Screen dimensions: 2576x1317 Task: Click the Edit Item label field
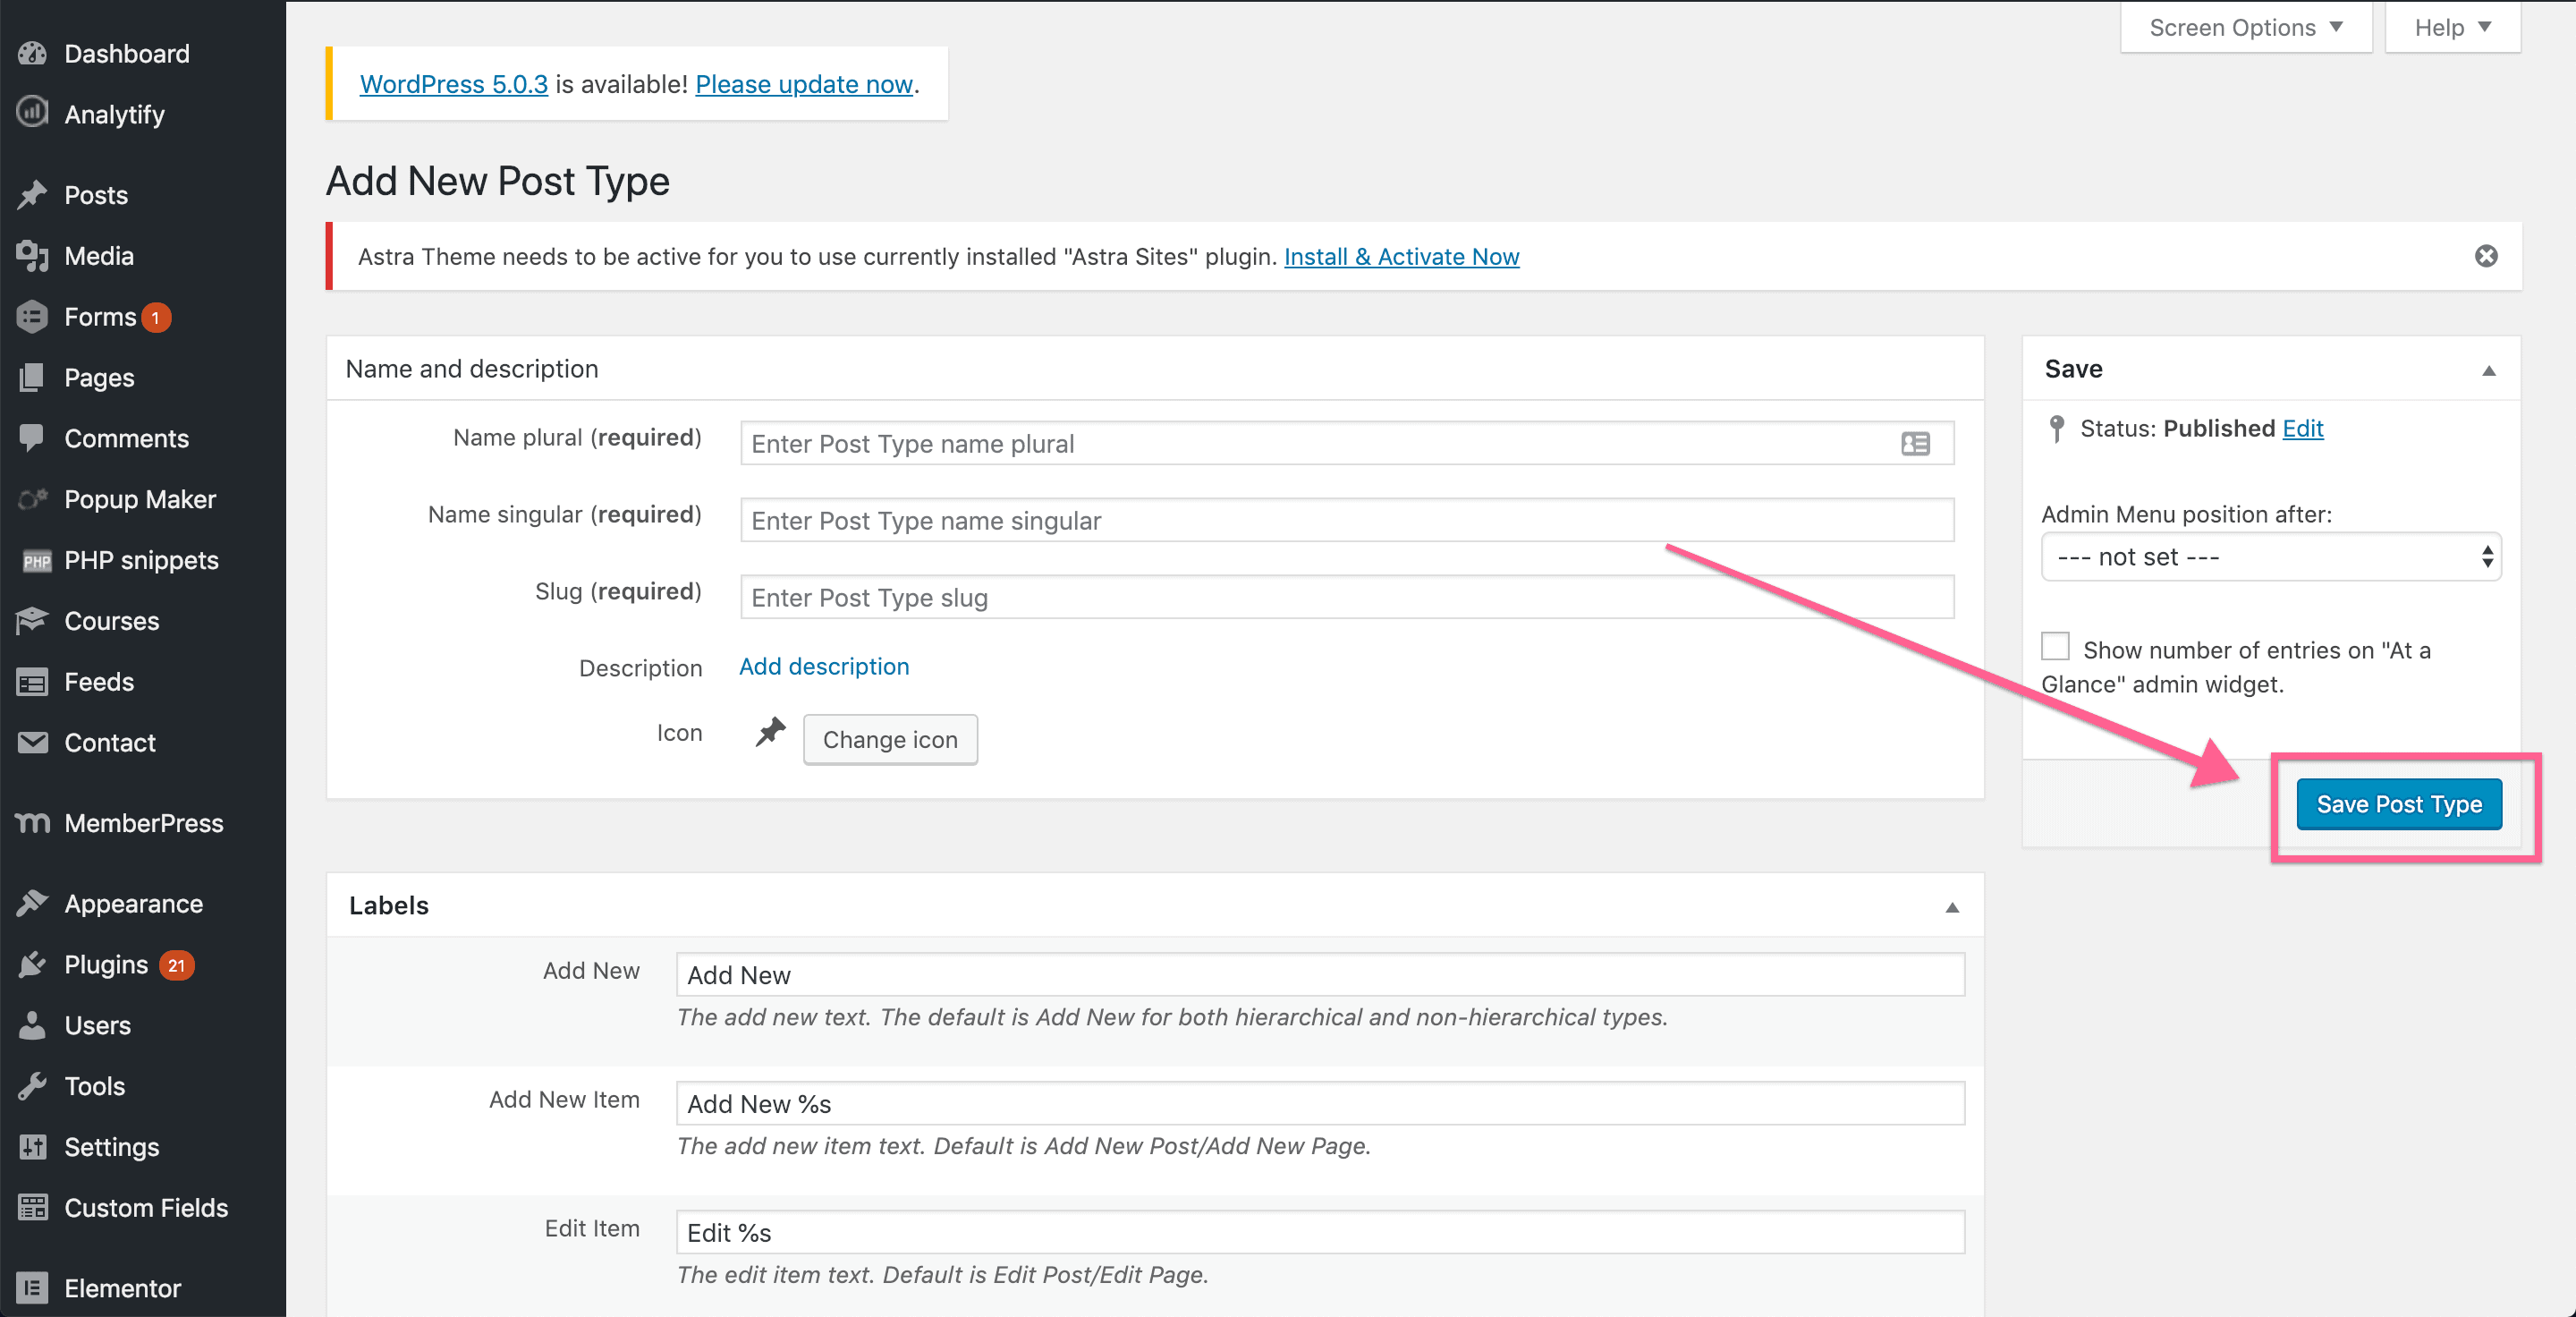click(x=1320, y=1232)
